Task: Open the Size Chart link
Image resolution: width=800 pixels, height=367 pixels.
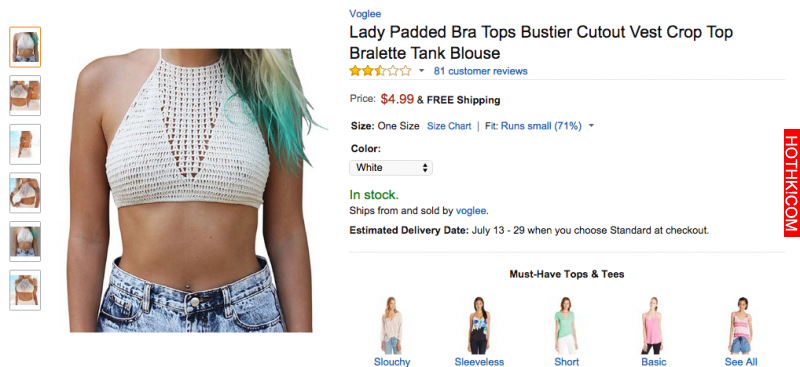Action: [x=449, y=126]
